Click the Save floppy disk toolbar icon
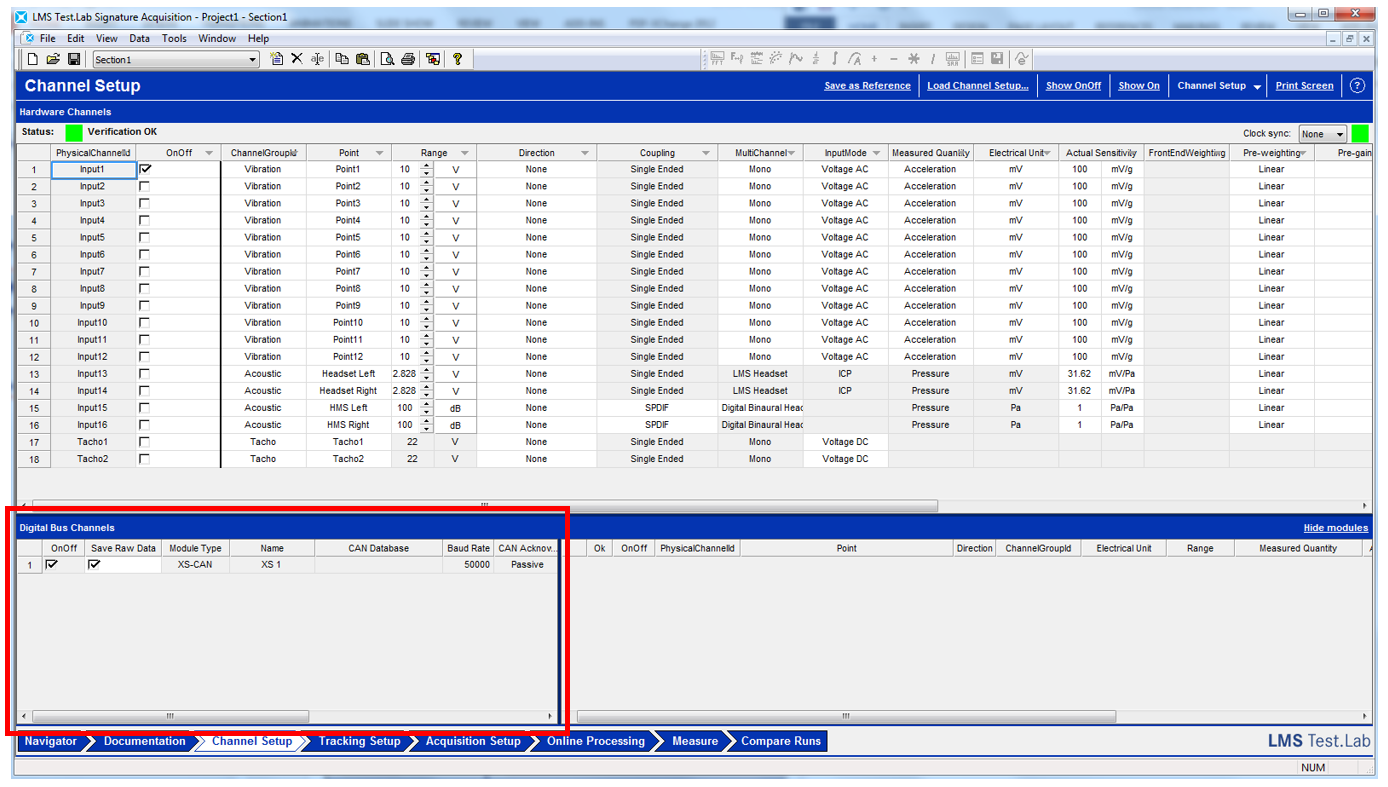This screenshot has height=787, width=1388. click(x=74, y=59)
